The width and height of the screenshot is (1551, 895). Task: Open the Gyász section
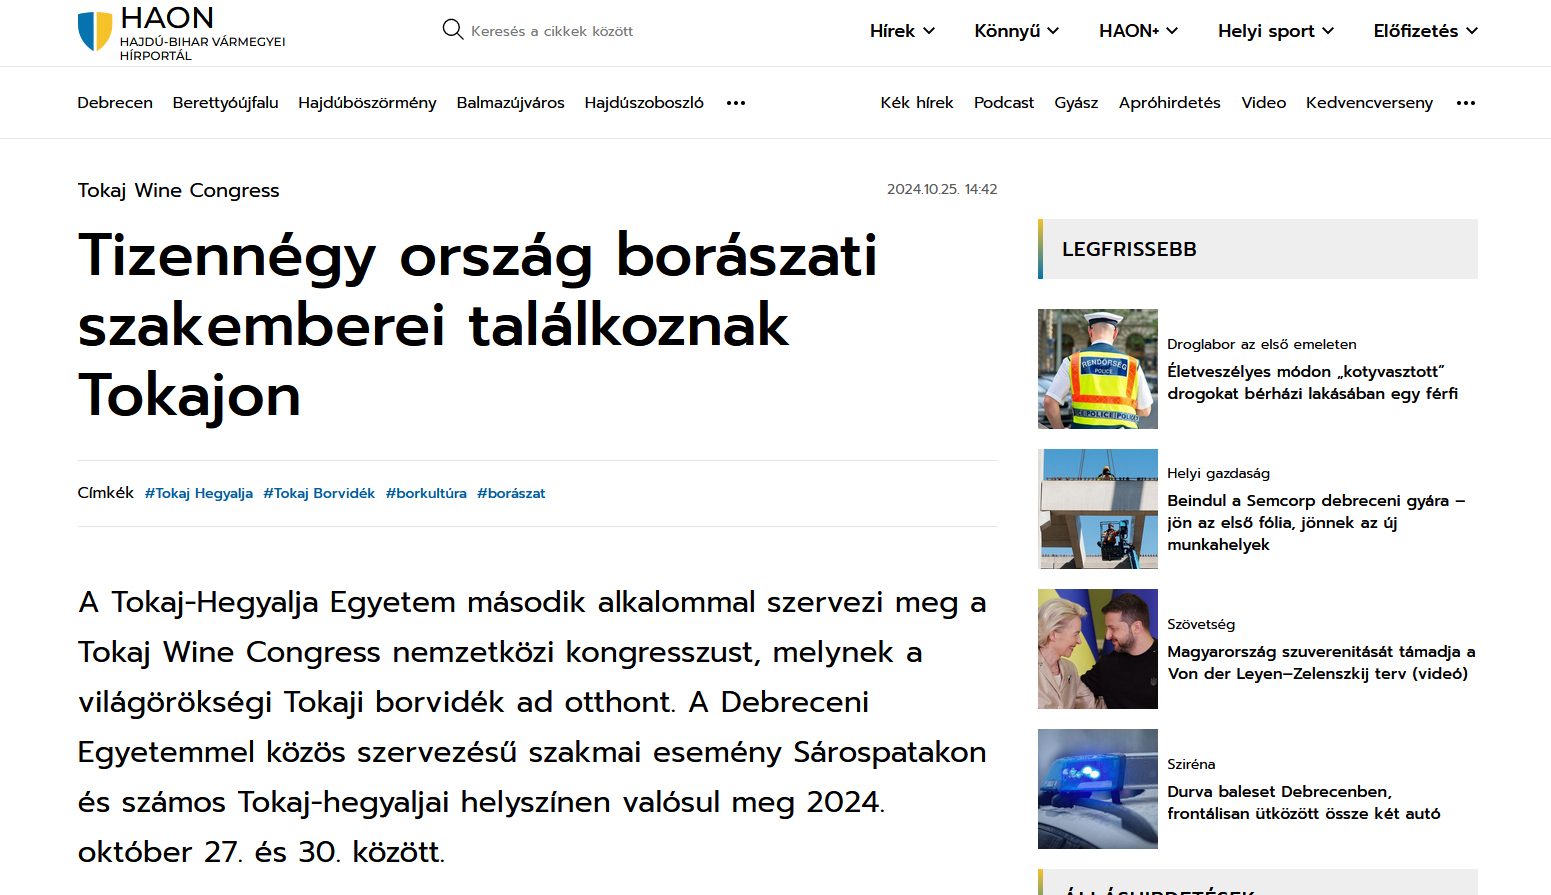[x=1076, y=103]
